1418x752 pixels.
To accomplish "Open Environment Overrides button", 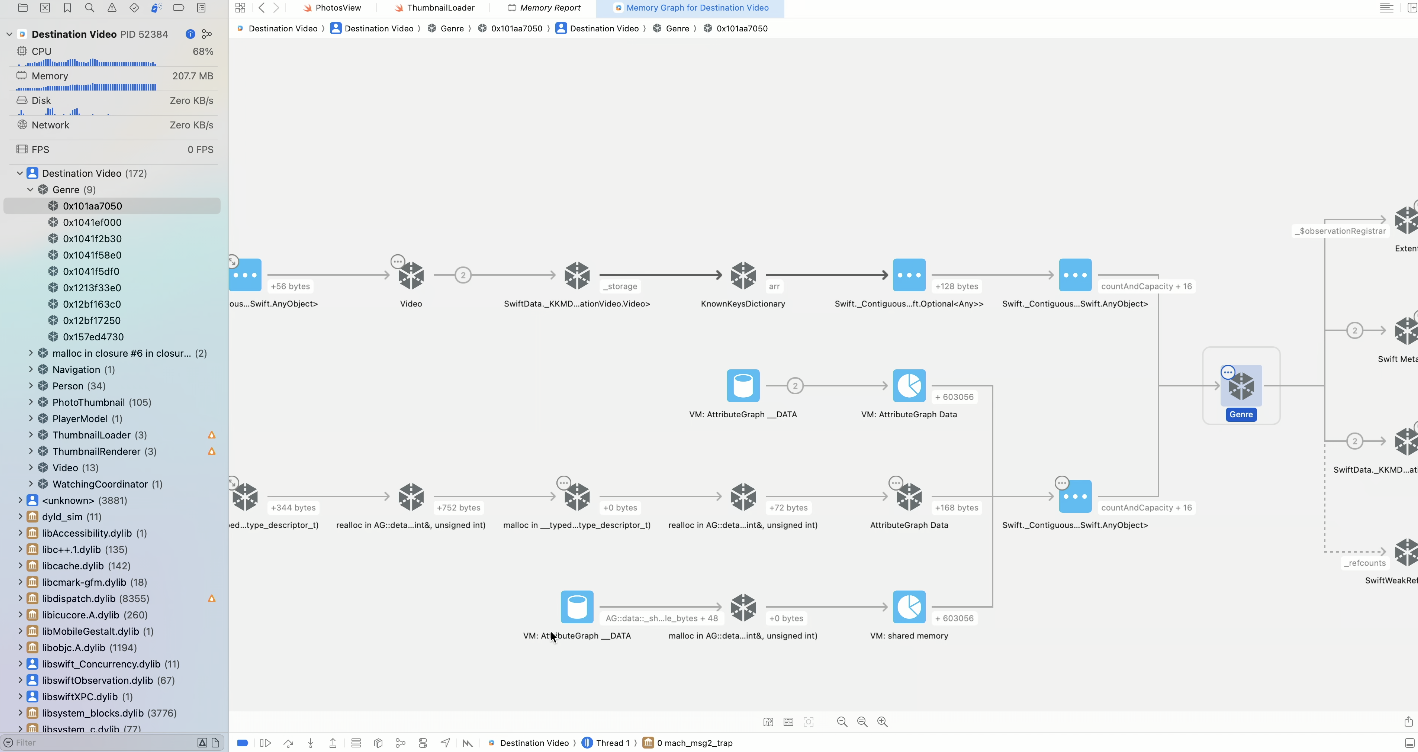I will (423, 743).
